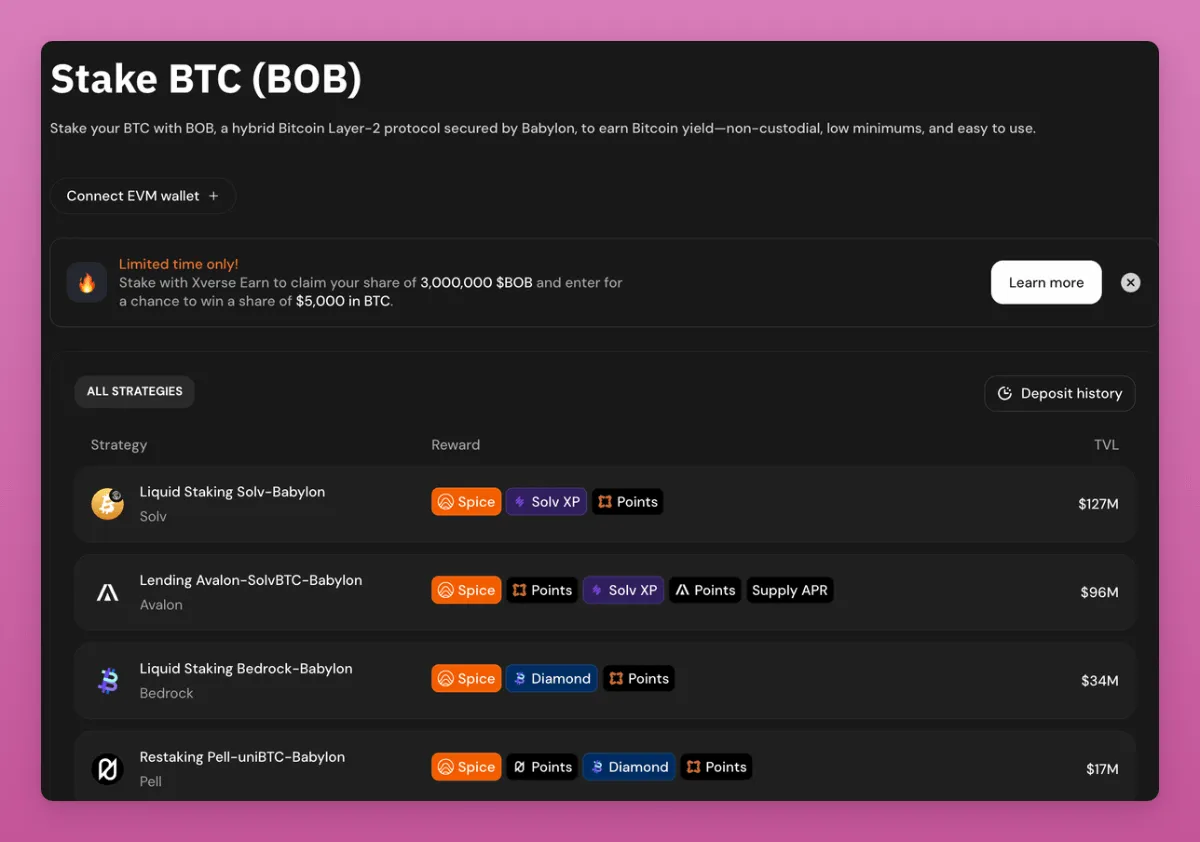
Task: Open Lending Avalon-SolvBTC-Babylon strategy row
Action: pos(250,581)
